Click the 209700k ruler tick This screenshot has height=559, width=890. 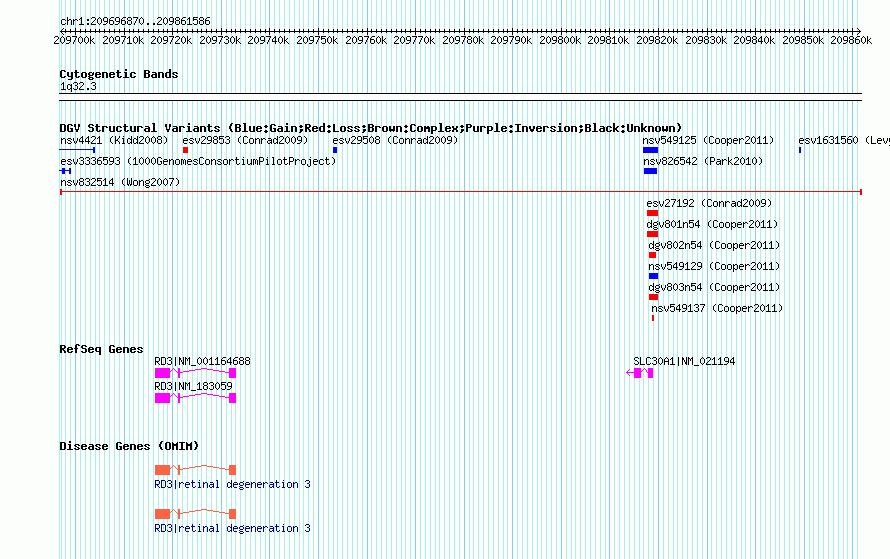74,40
